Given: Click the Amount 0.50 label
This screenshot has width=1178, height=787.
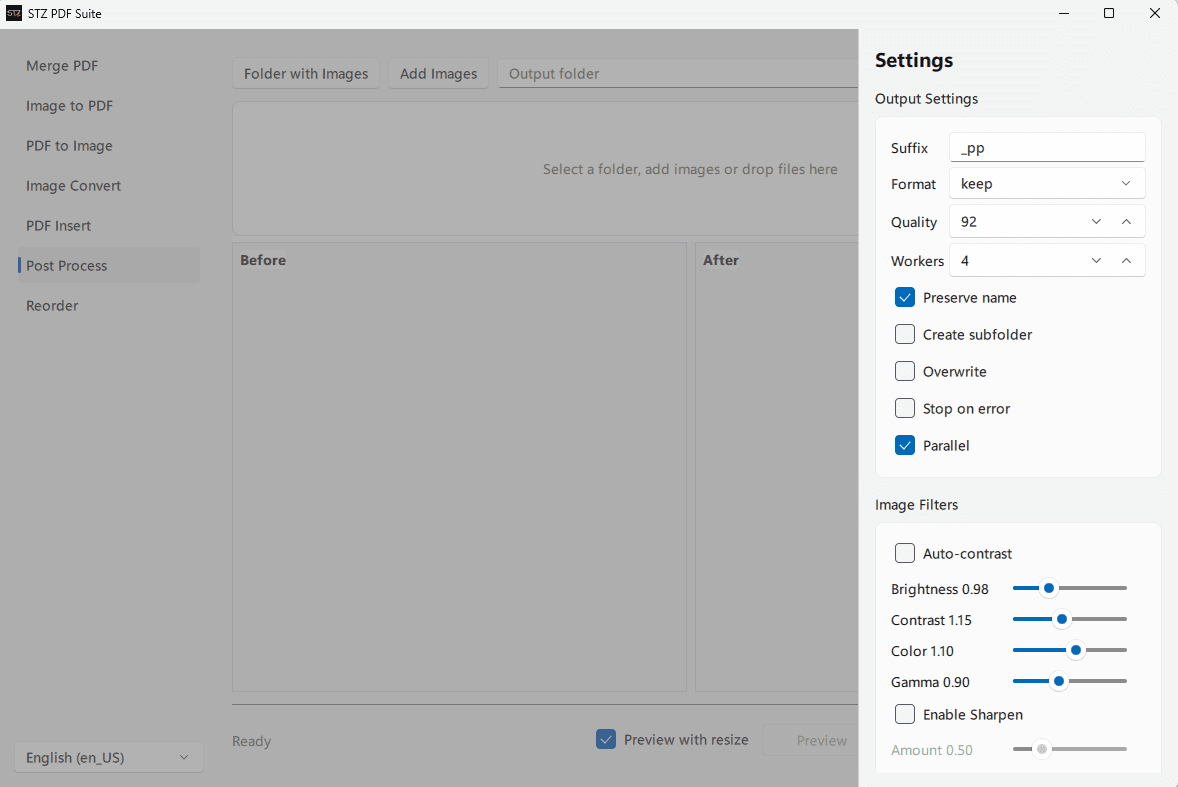Looking at the screenshot, I should tap(932, 750).
